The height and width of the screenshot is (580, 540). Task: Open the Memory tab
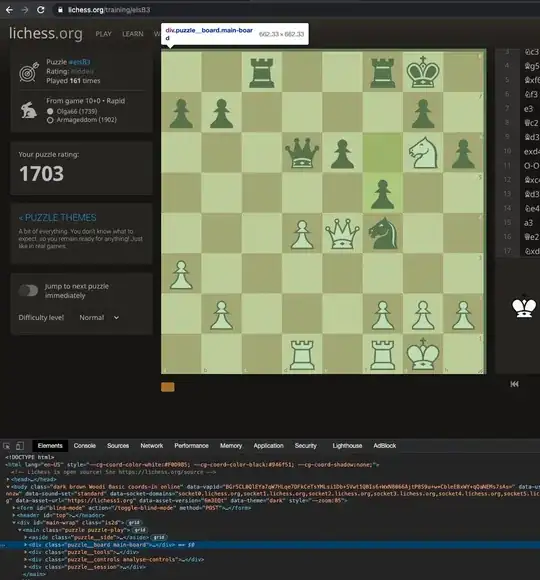231,446
